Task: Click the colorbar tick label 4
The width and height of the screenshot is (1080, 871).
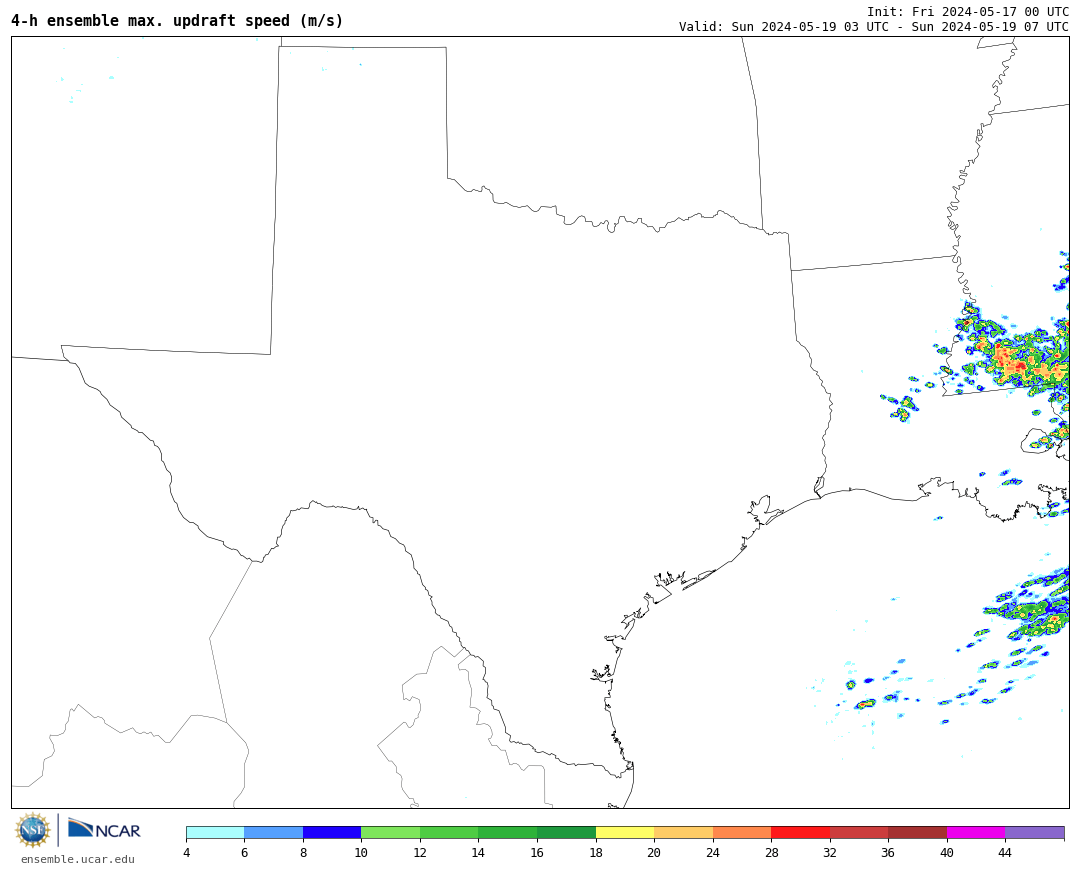Action: coord(187,852)
